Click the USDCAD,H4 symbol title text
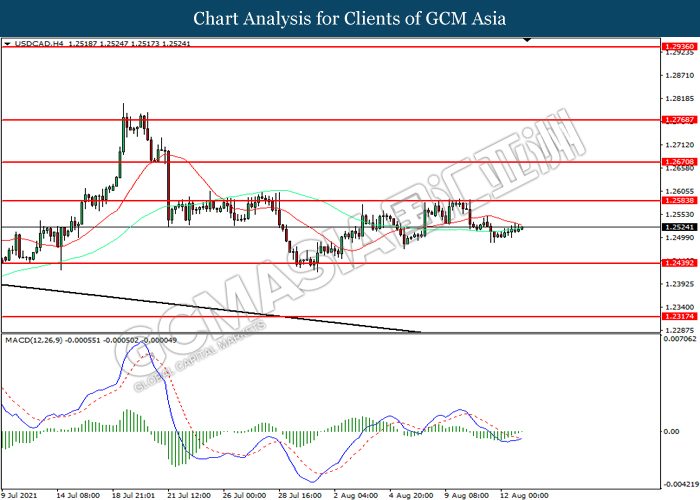The image size is (700, 500). click(x=42, y=44)
